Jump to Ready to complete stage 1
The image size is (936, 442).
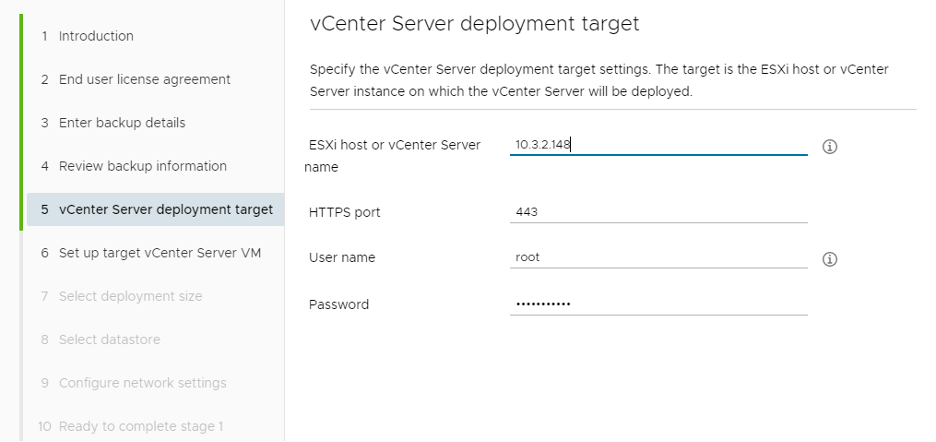(140, 427)
